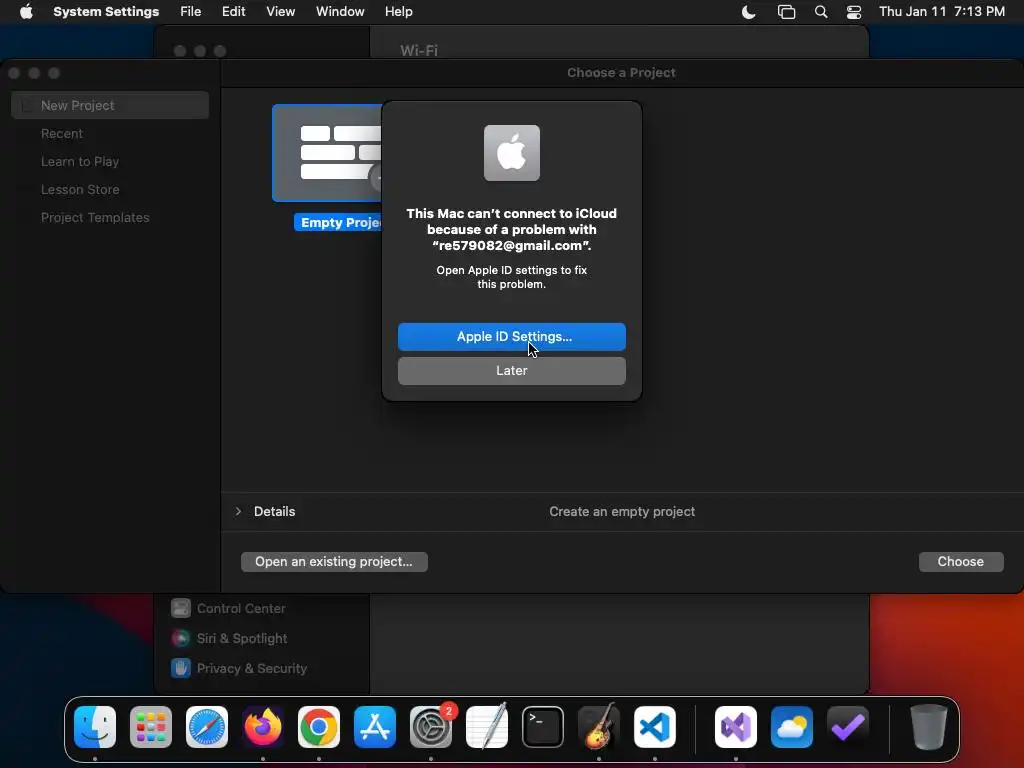Select the Empty Project thumbnail
The image size is (1024, 768).
coord(327,153)
